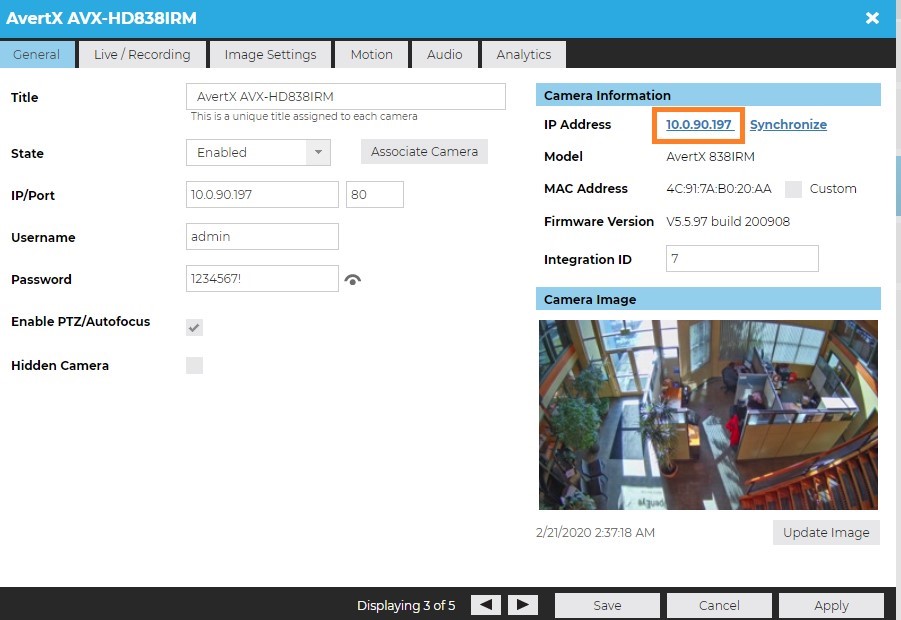Click the Synchronize link
901x620 pixels.
click(x=788, y=125)
